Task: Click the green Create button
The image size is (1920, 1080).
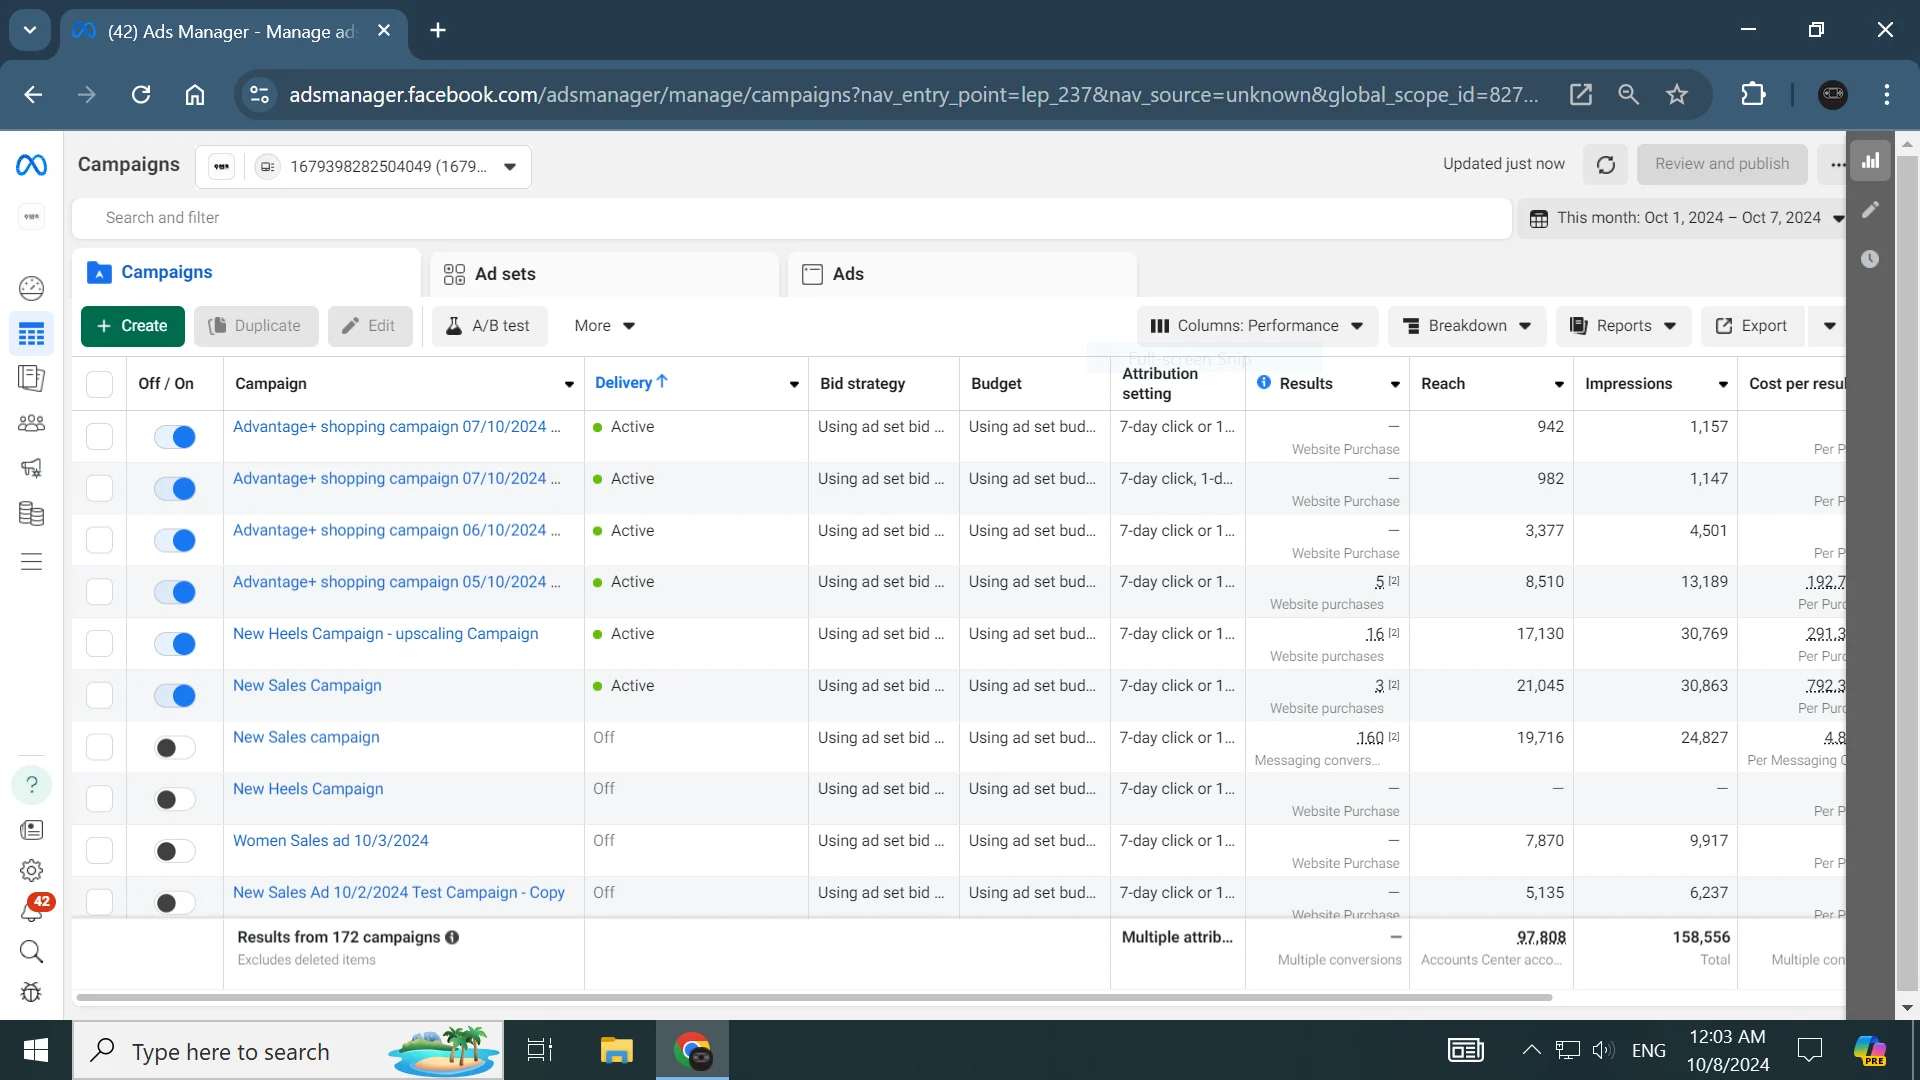Action: [x=132, y=326]
